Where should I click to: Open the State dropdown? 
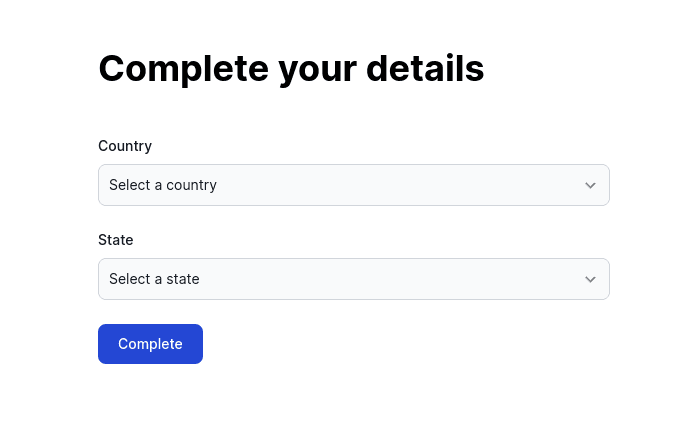coord(353,279)
